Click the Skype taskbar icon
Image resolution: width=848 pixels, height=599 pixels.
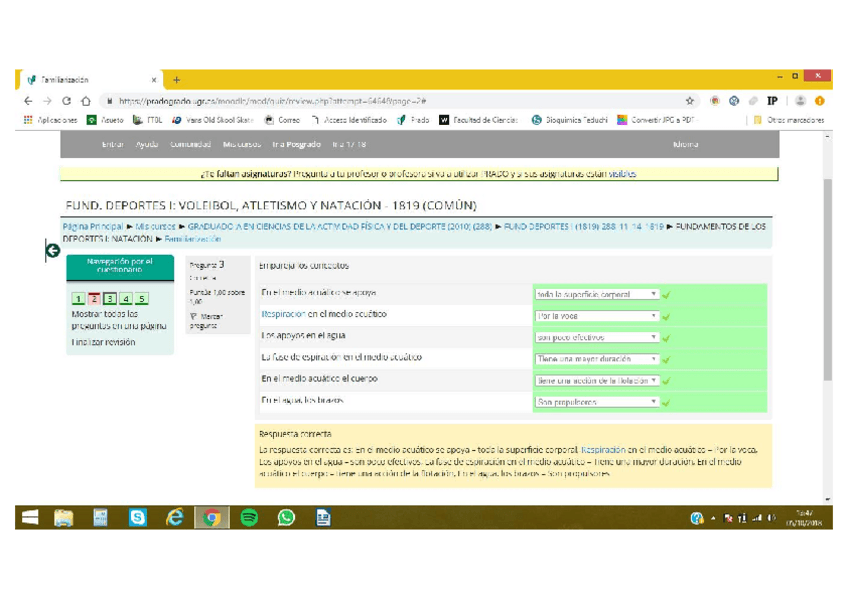click(x=137, y=517)
